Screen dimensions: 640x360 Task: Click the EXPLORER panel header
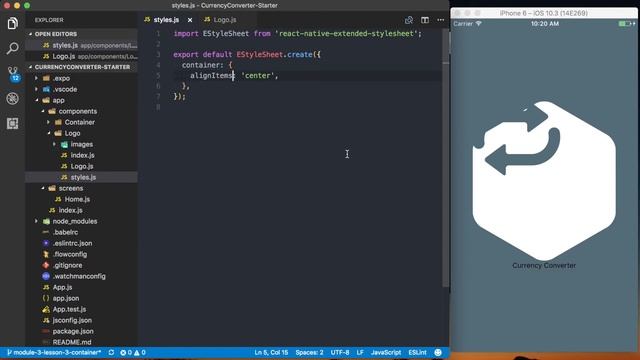click(x=49, y=20)
